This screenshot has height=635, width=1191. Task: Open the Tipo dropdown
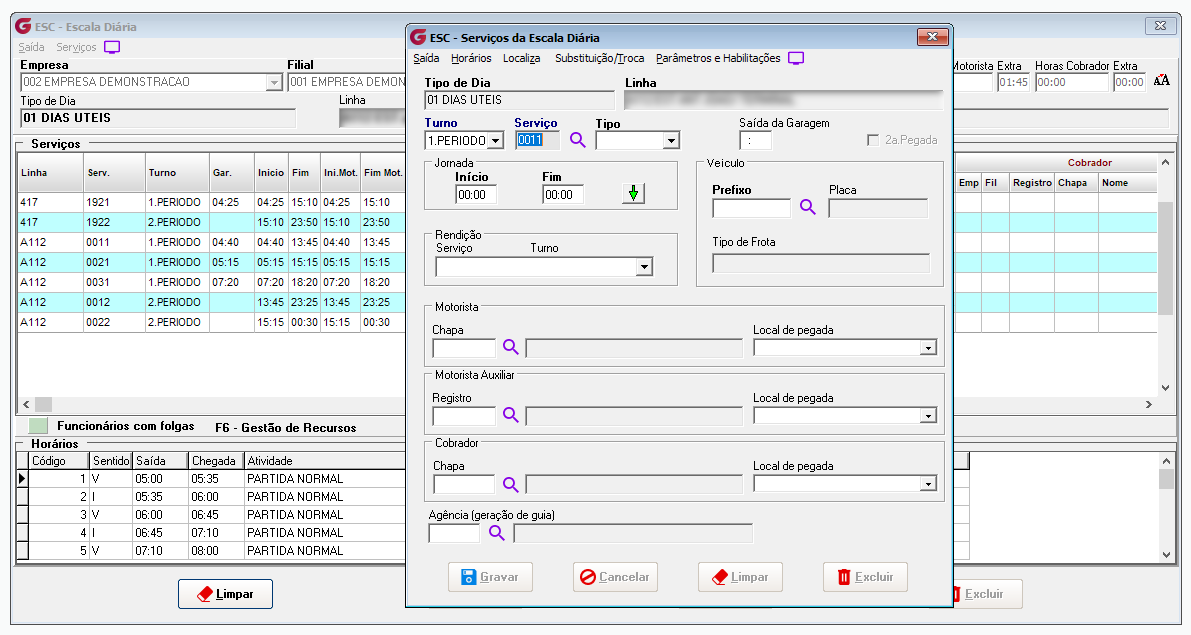click(670, 141)
